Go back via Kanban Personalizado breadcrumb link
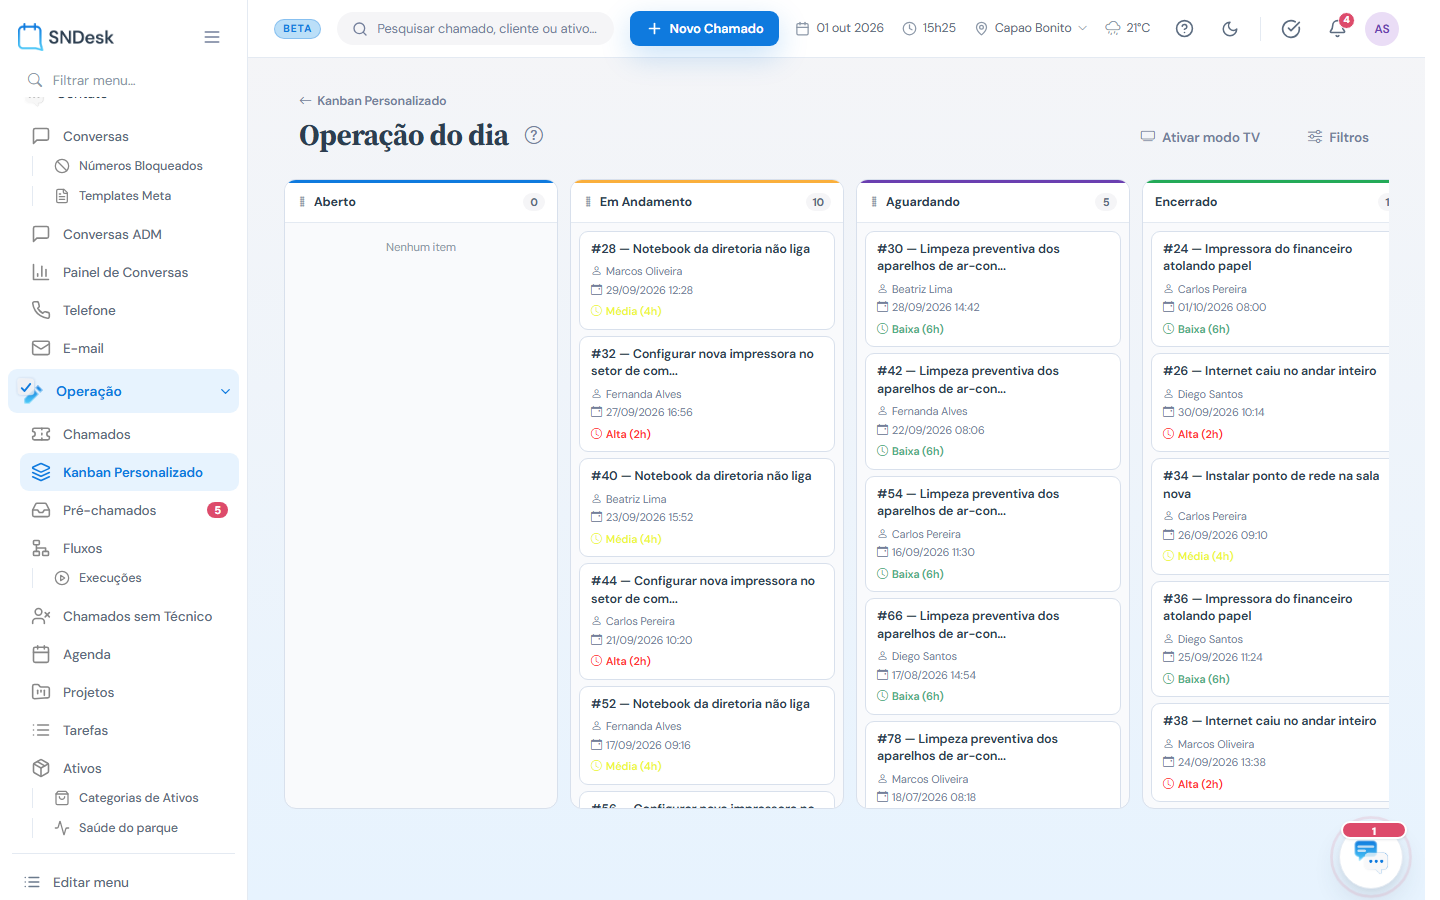This screenshot has width=1440, height=900. [373, 101]
